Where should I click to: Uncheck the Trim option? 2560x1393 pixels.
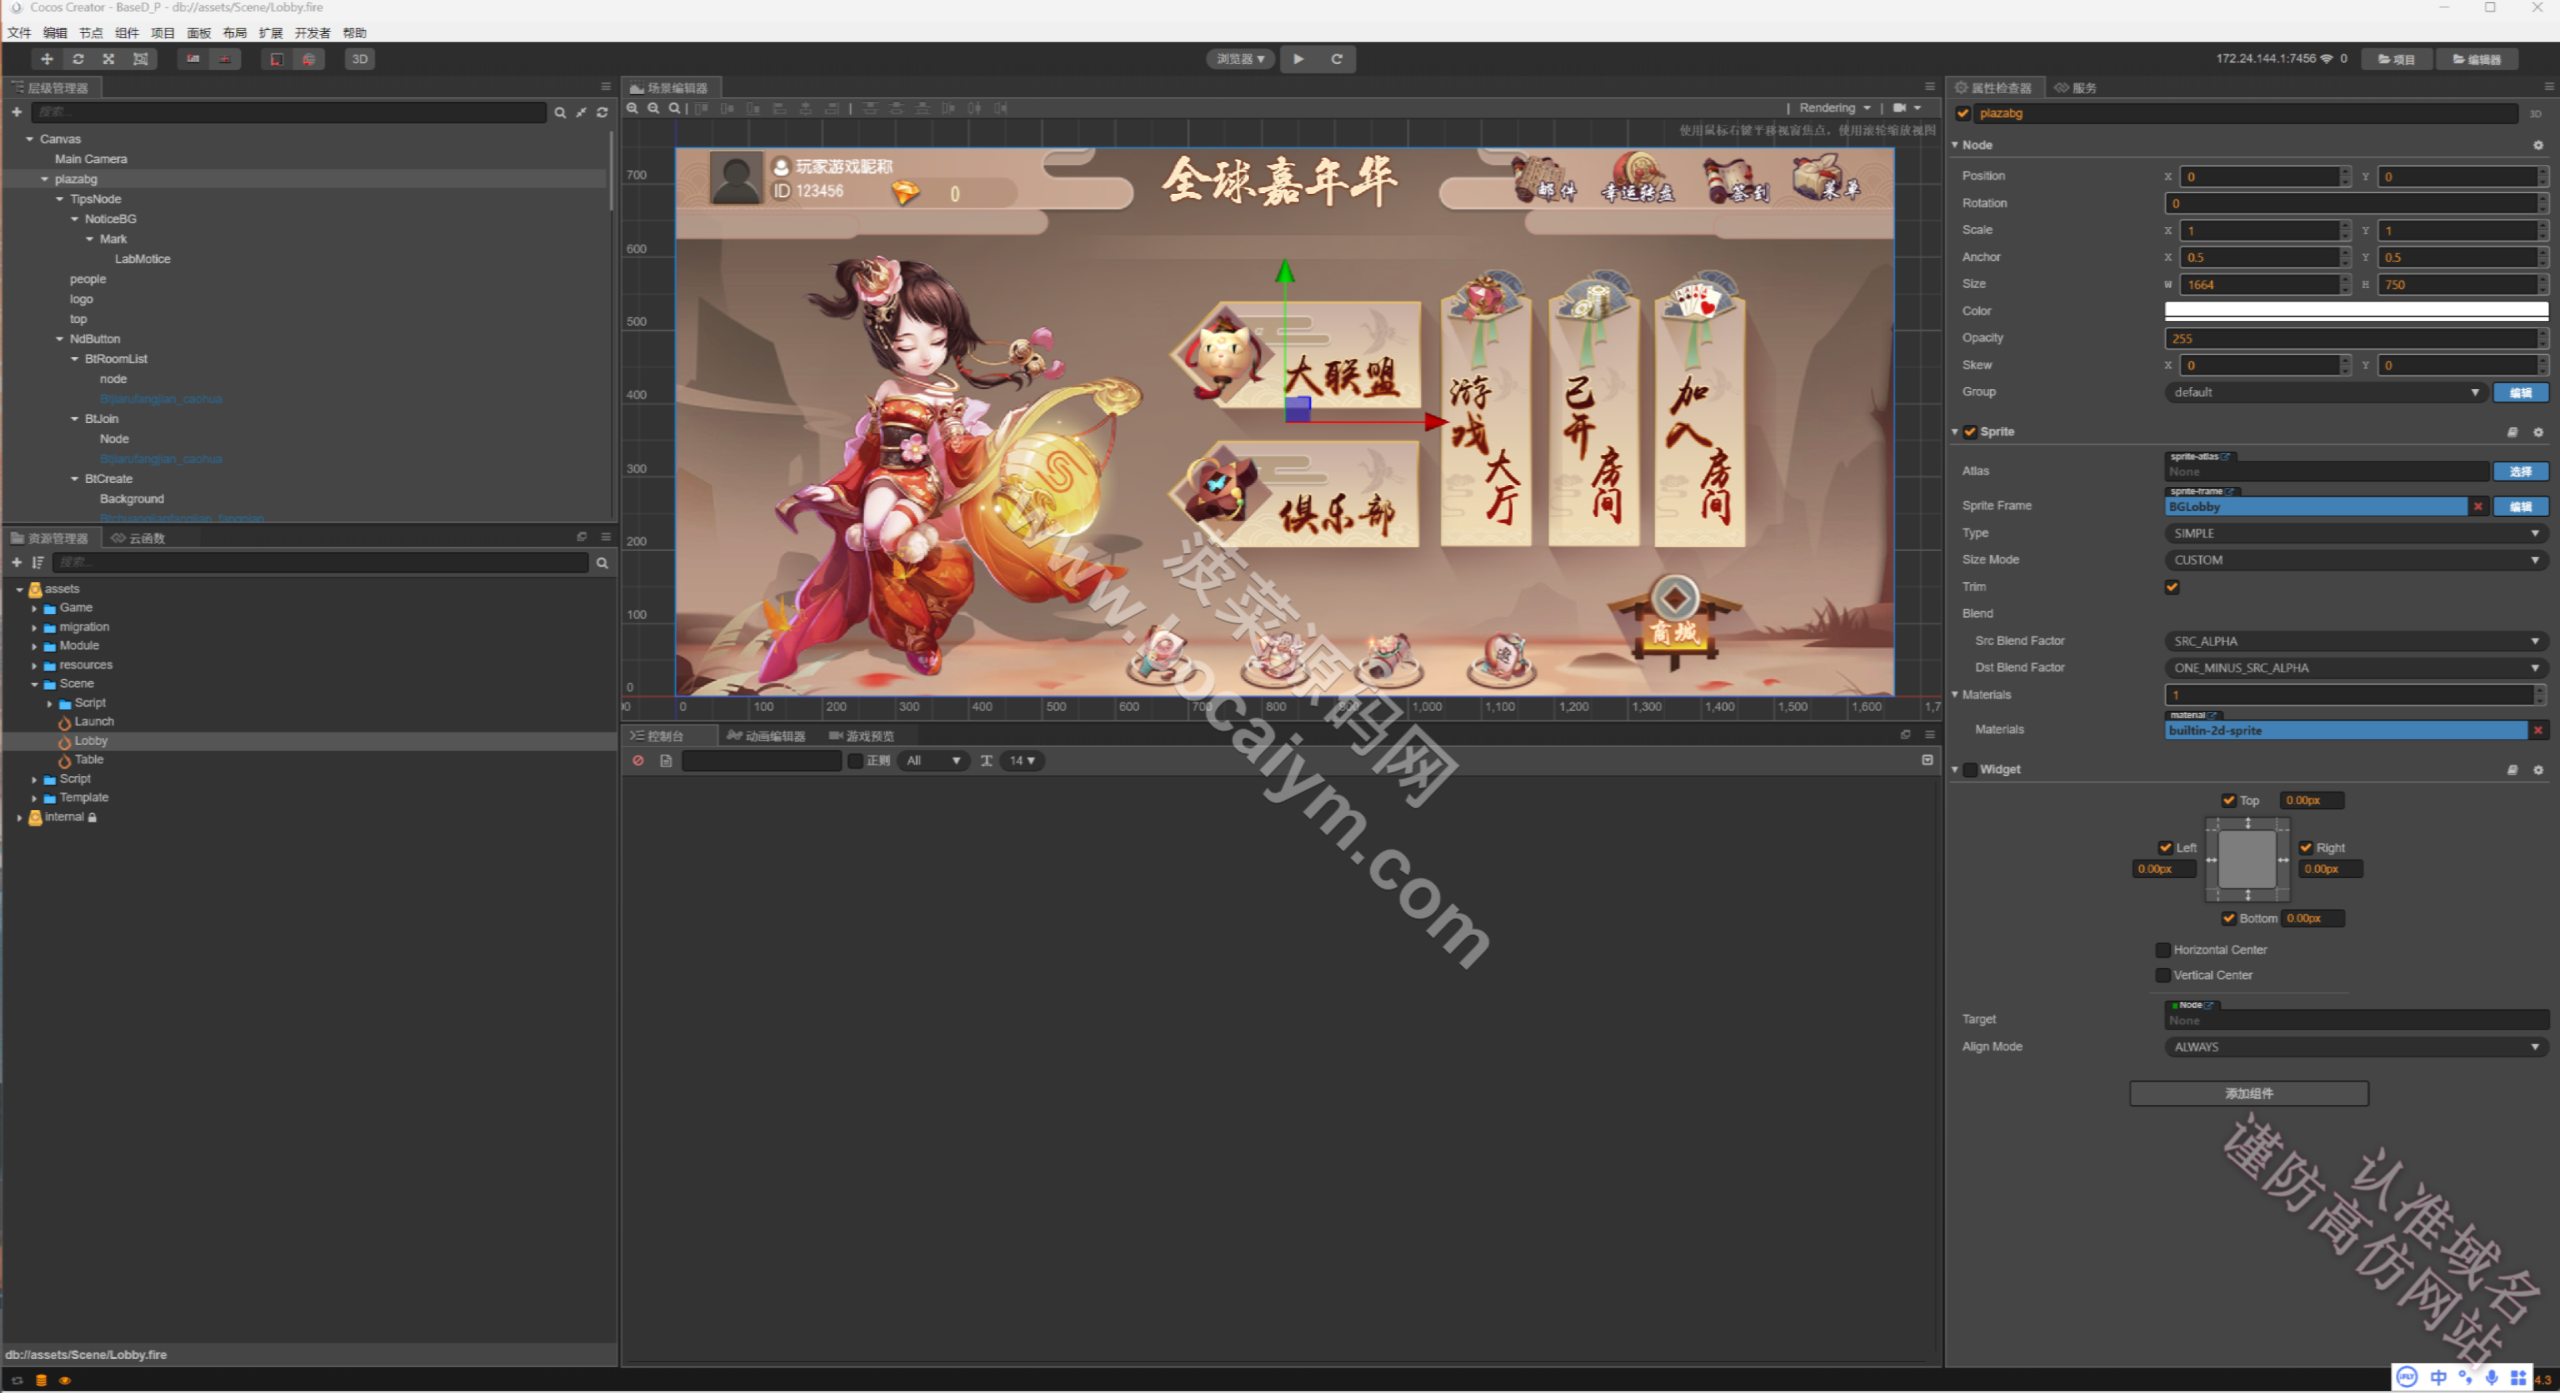click(2172, 587)
